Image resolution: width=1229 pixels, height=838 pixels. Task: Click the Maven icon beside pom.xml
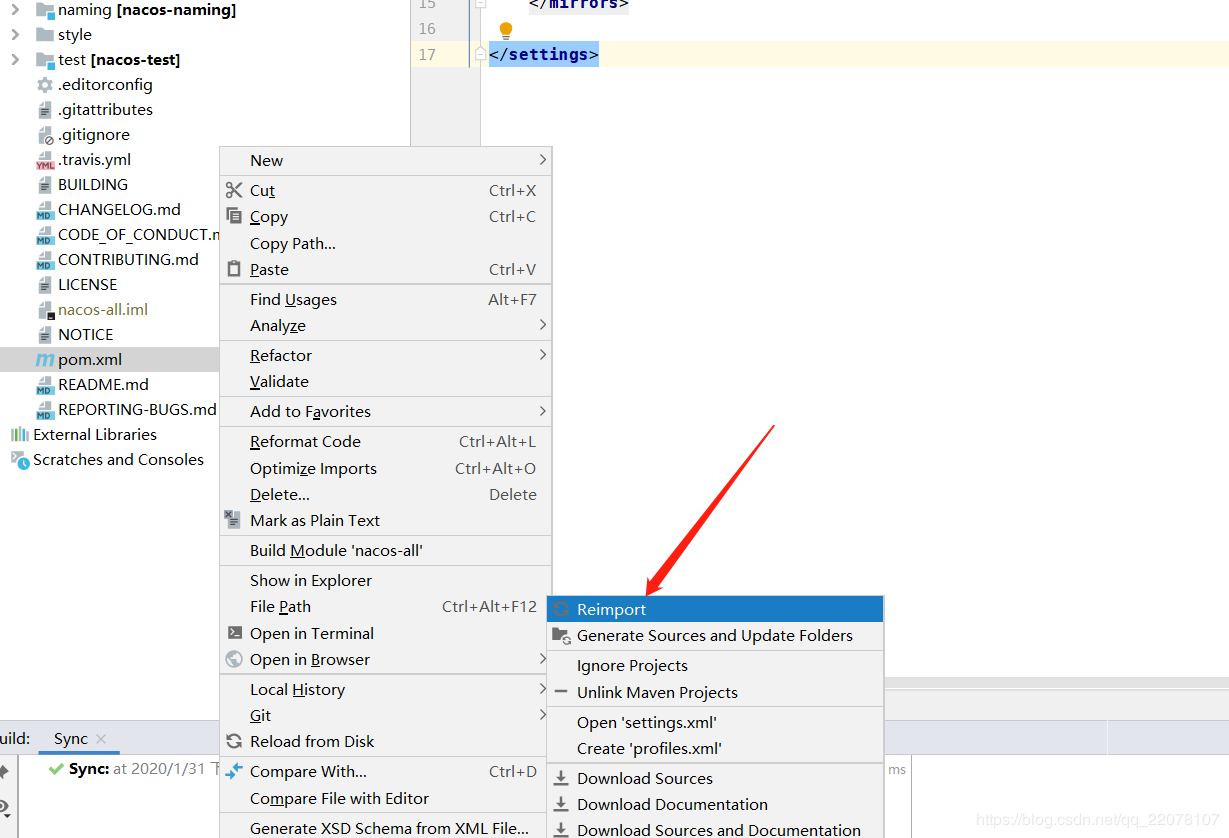45,360
